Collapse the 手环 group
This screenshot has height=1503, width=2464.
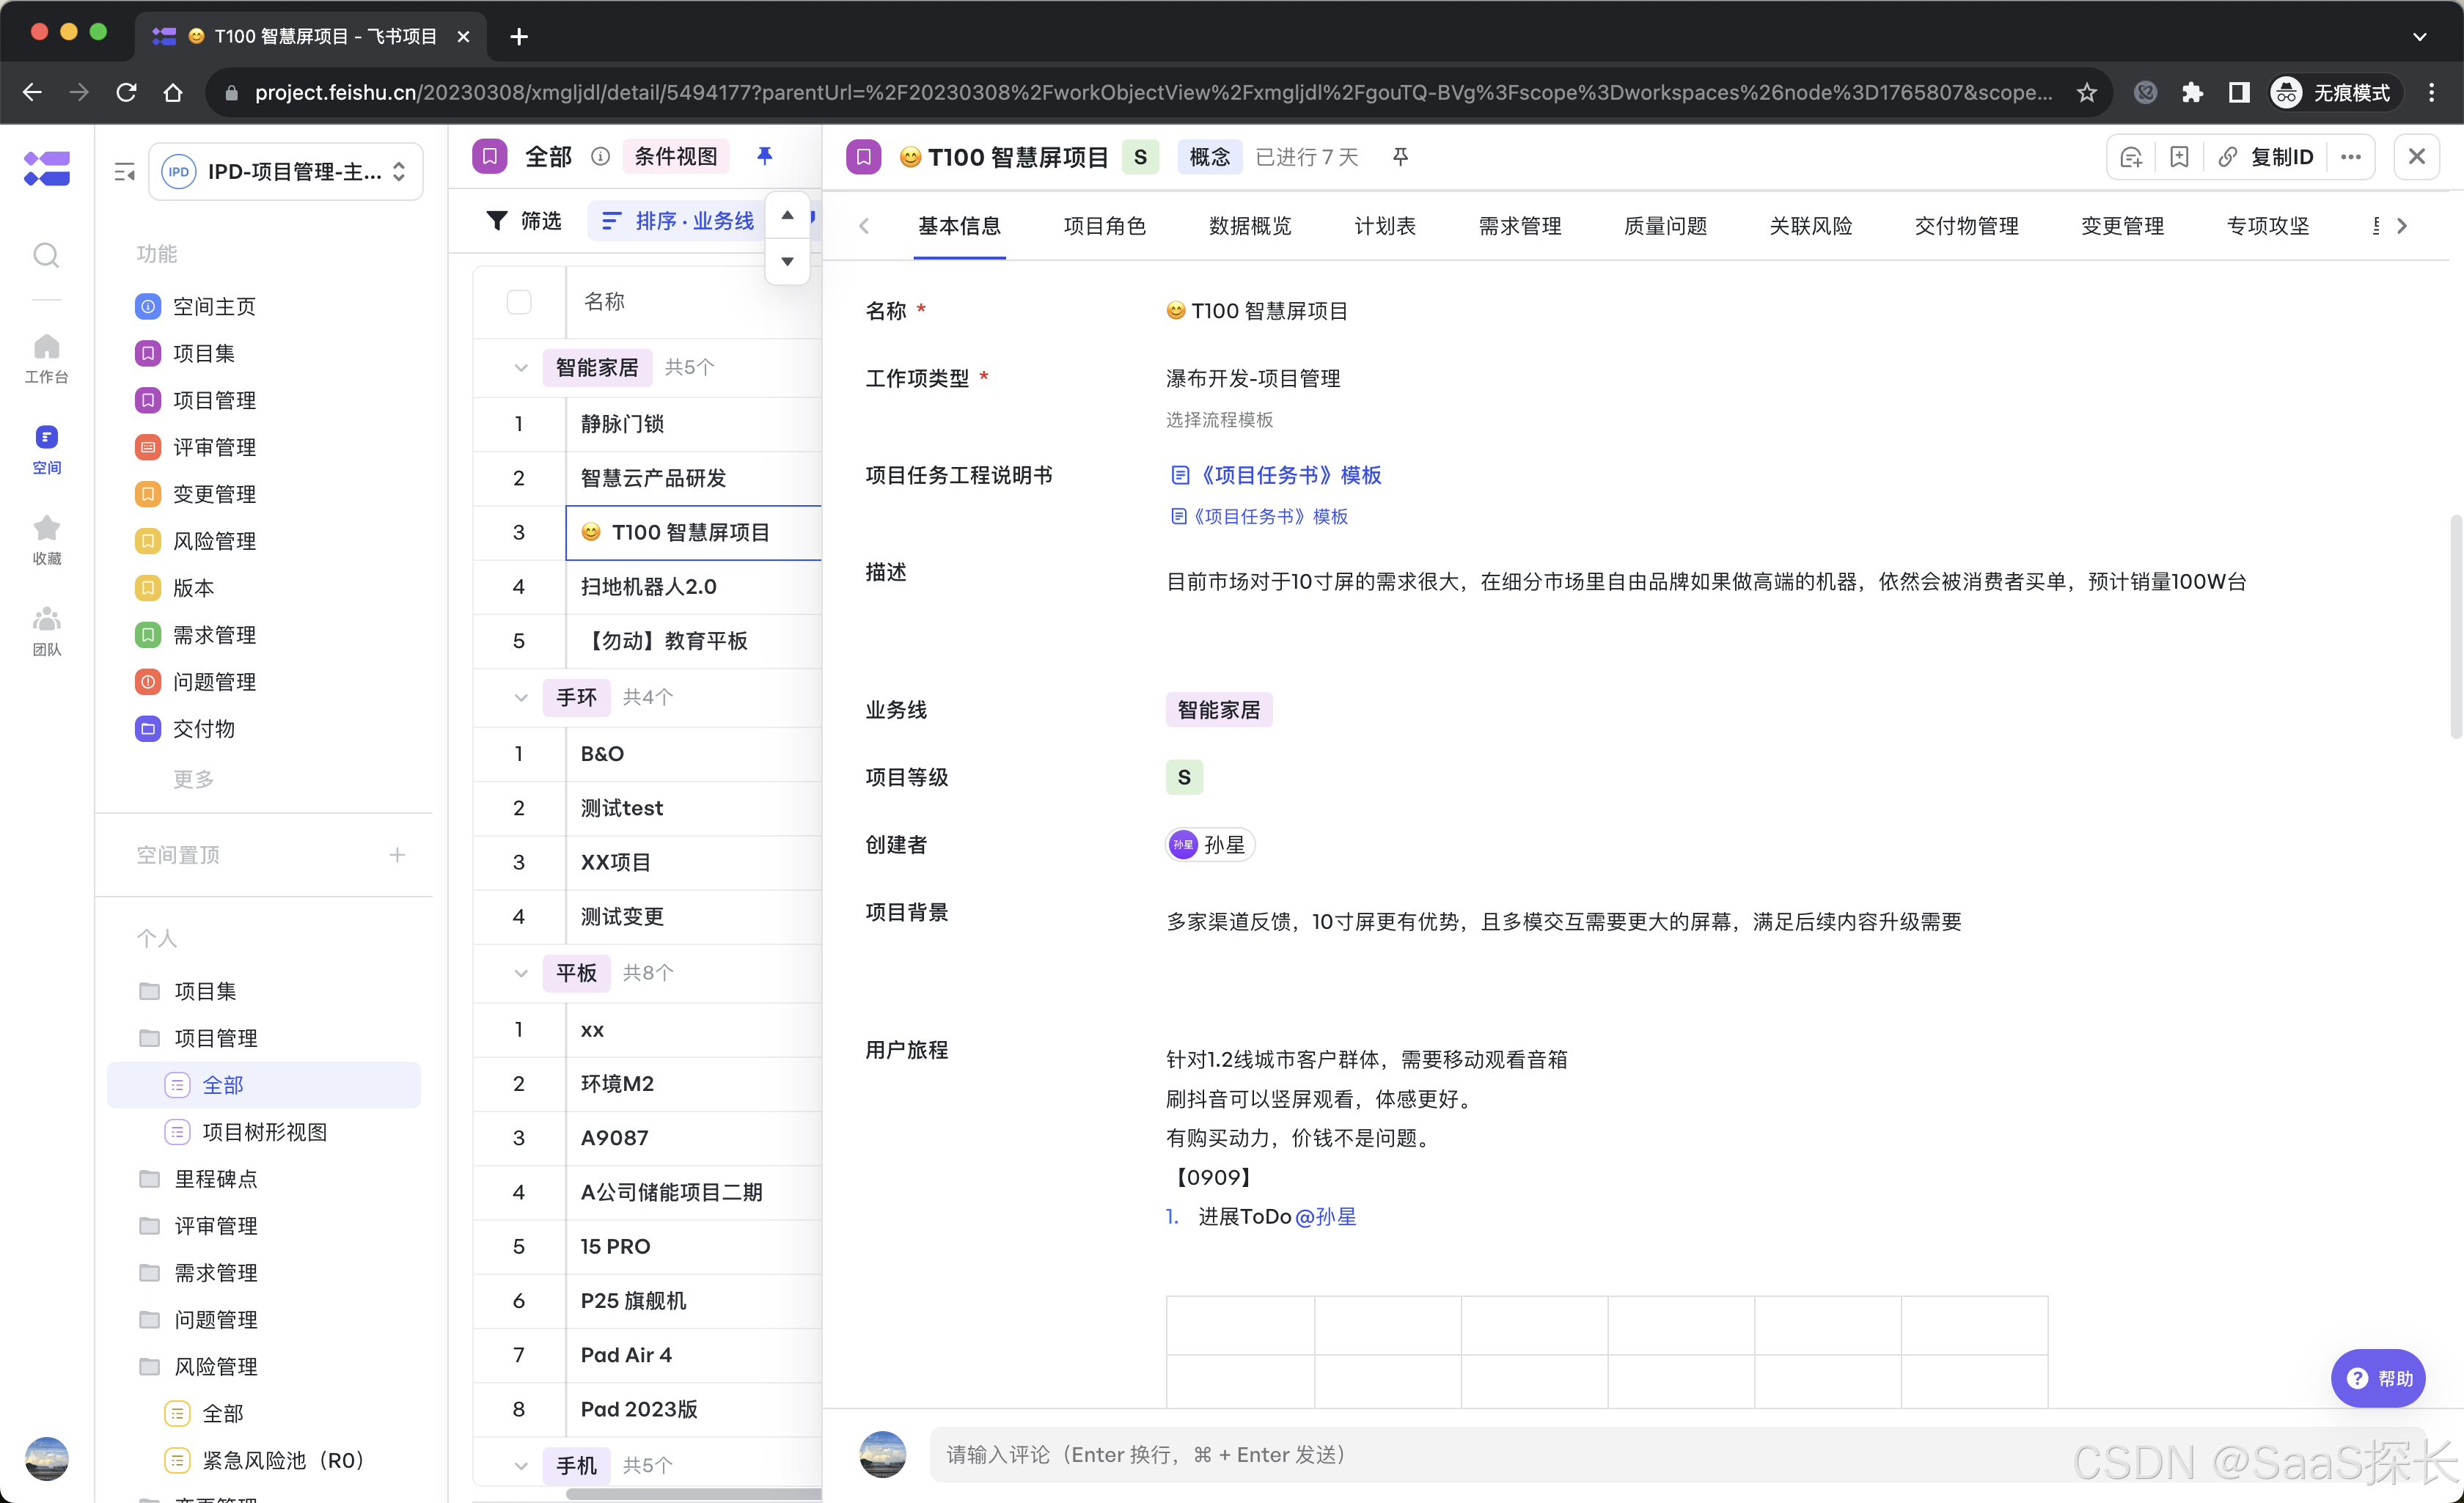click(x=521, y=697)
